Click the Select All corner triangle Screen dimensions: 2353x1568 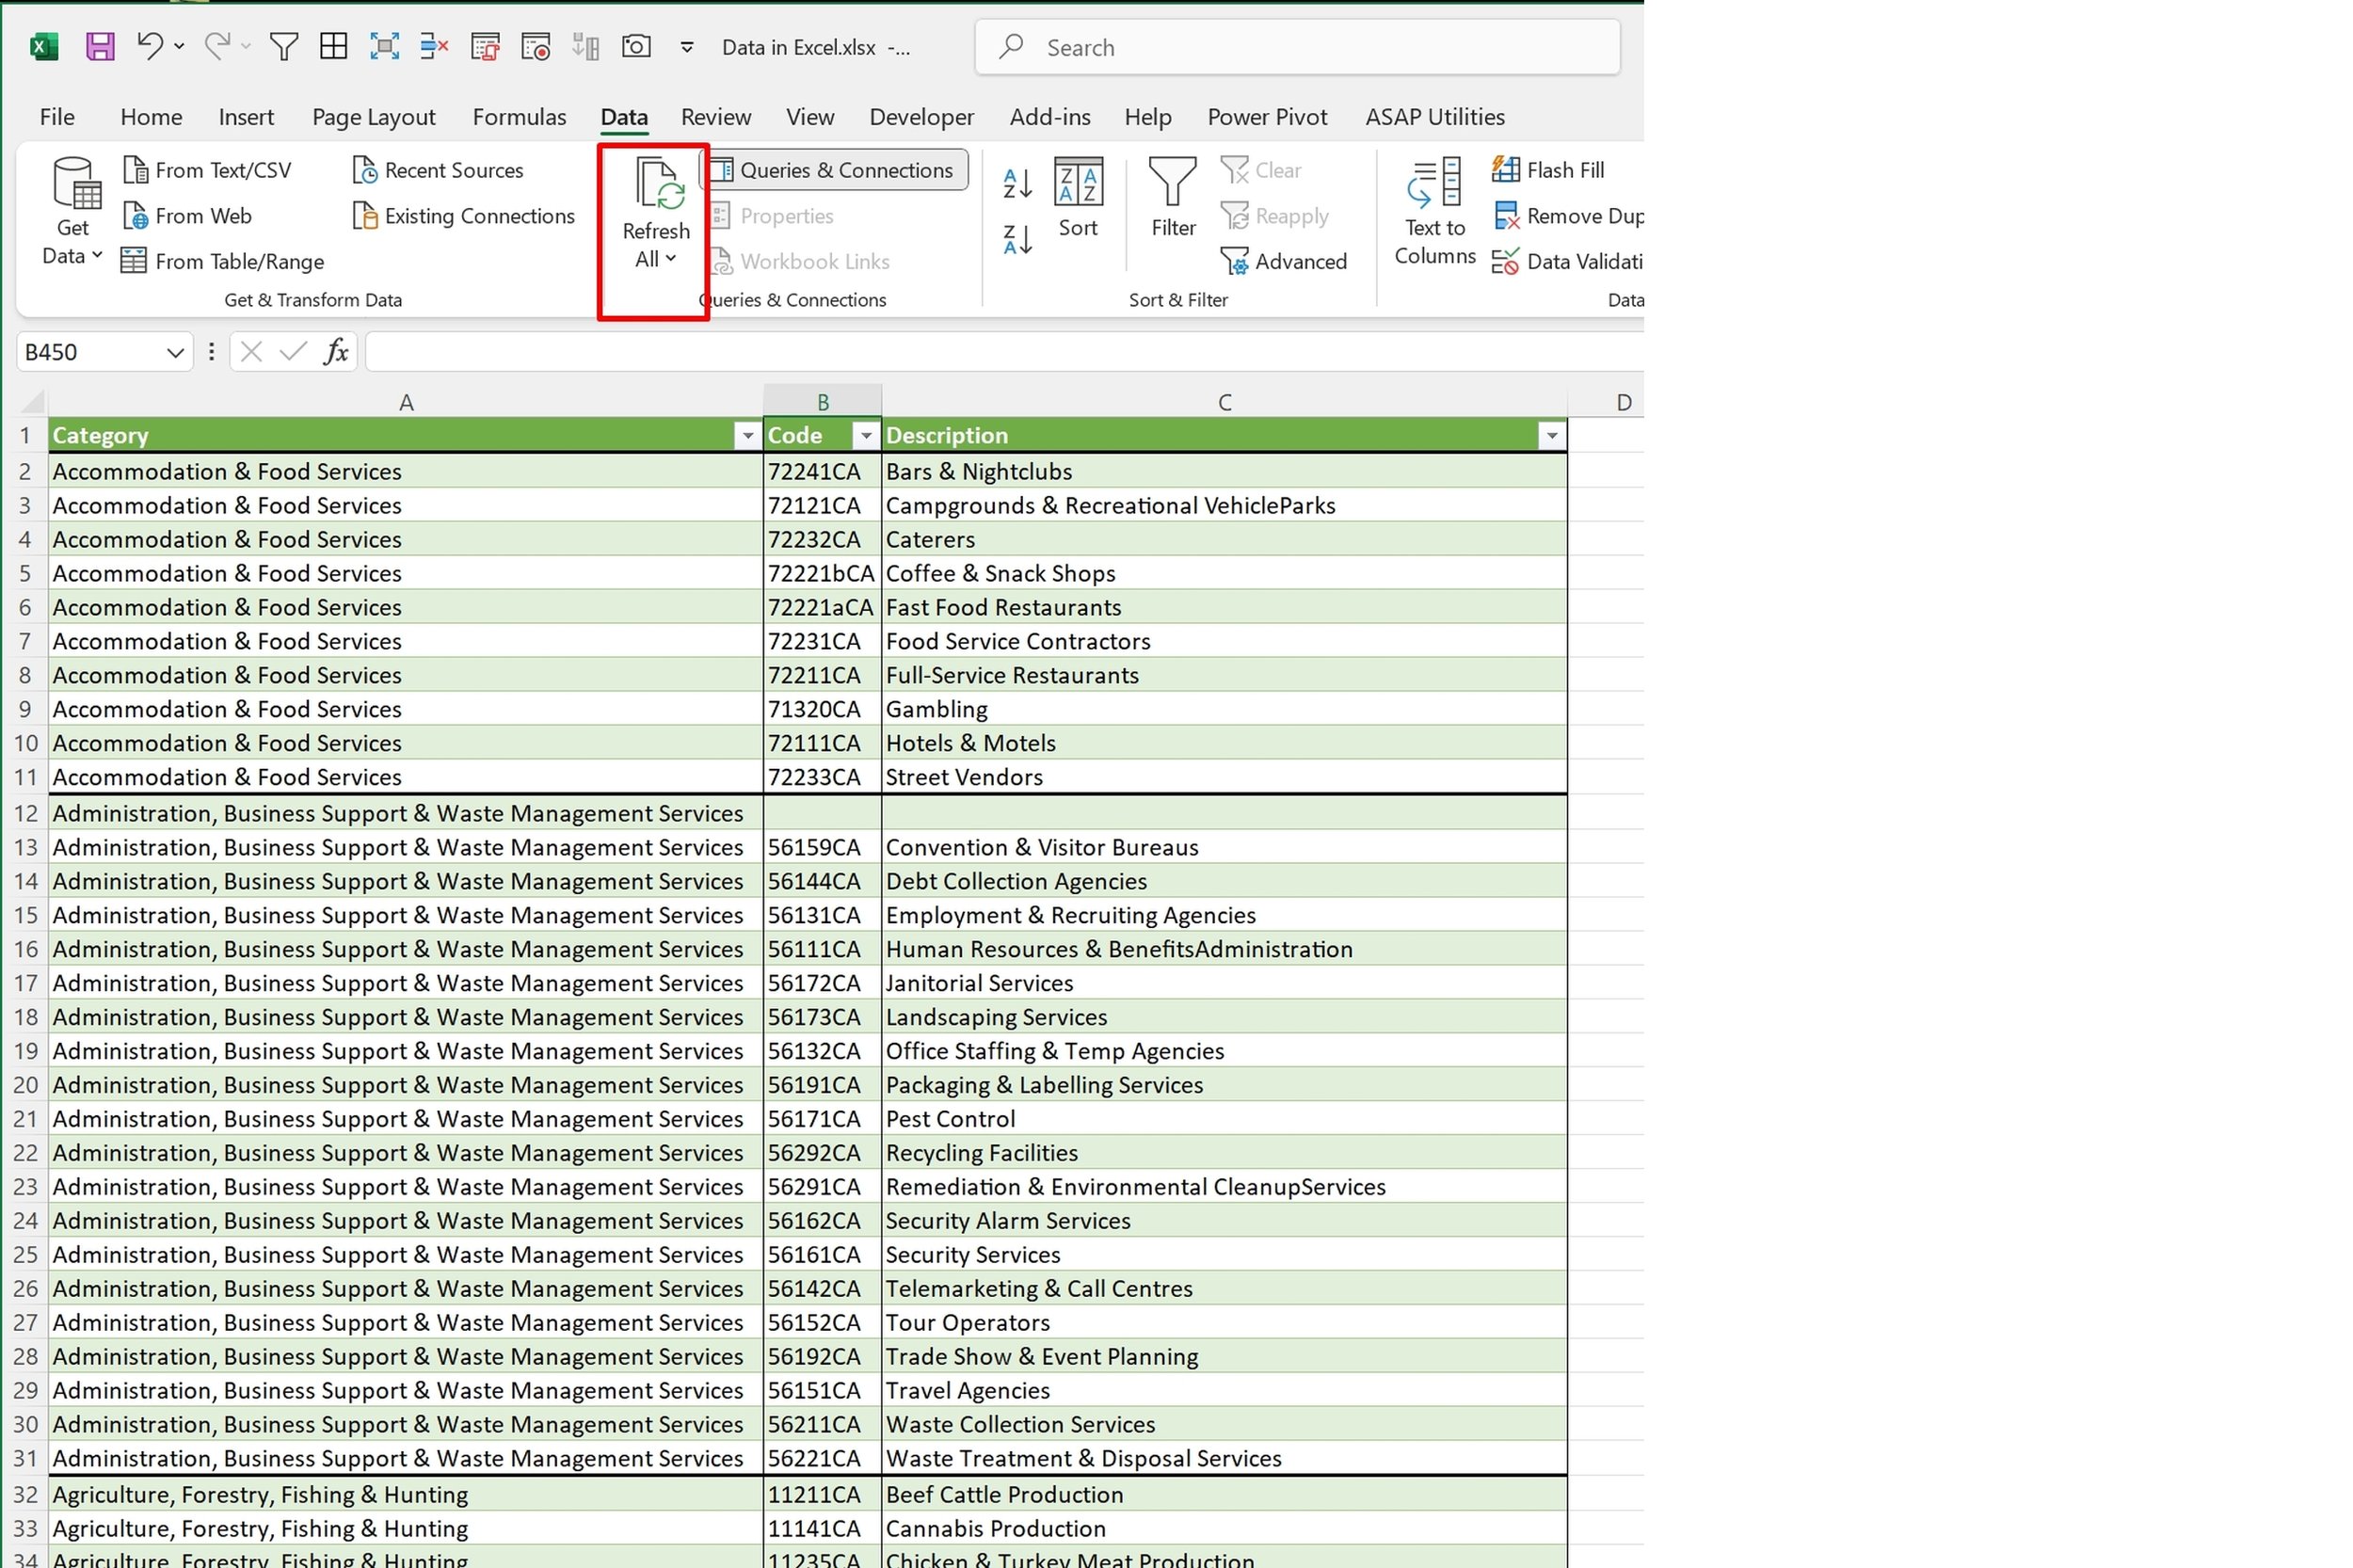(x=32, y=402)
